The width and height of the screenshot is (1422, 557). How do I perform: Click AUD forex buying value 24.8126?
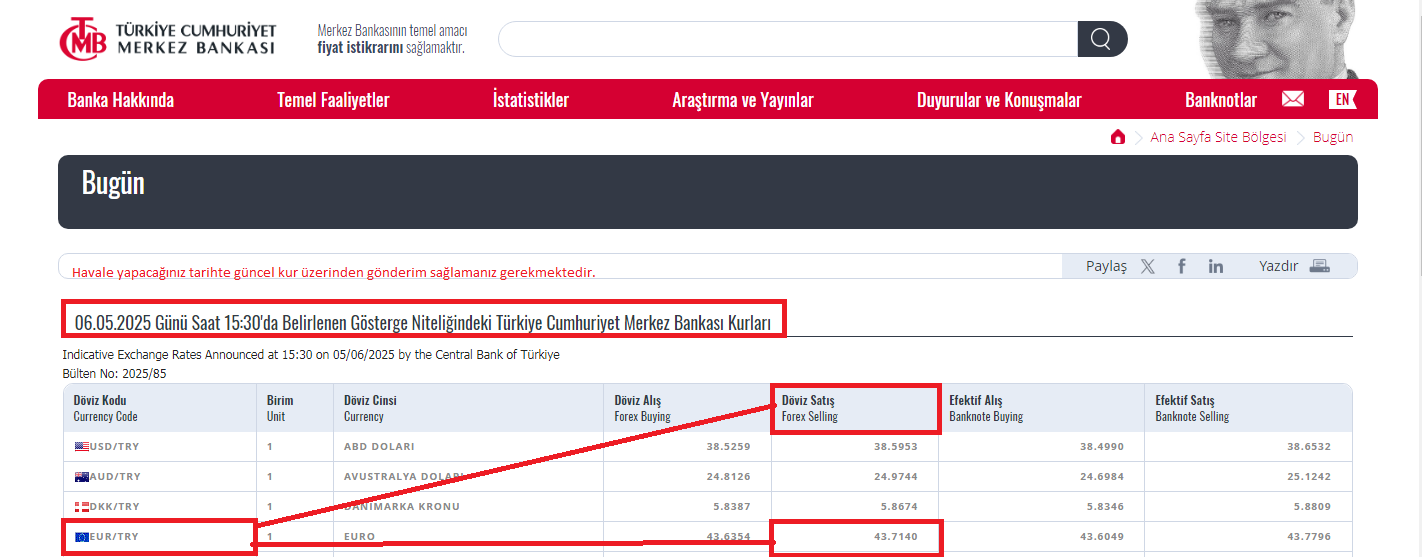point(729,476)
